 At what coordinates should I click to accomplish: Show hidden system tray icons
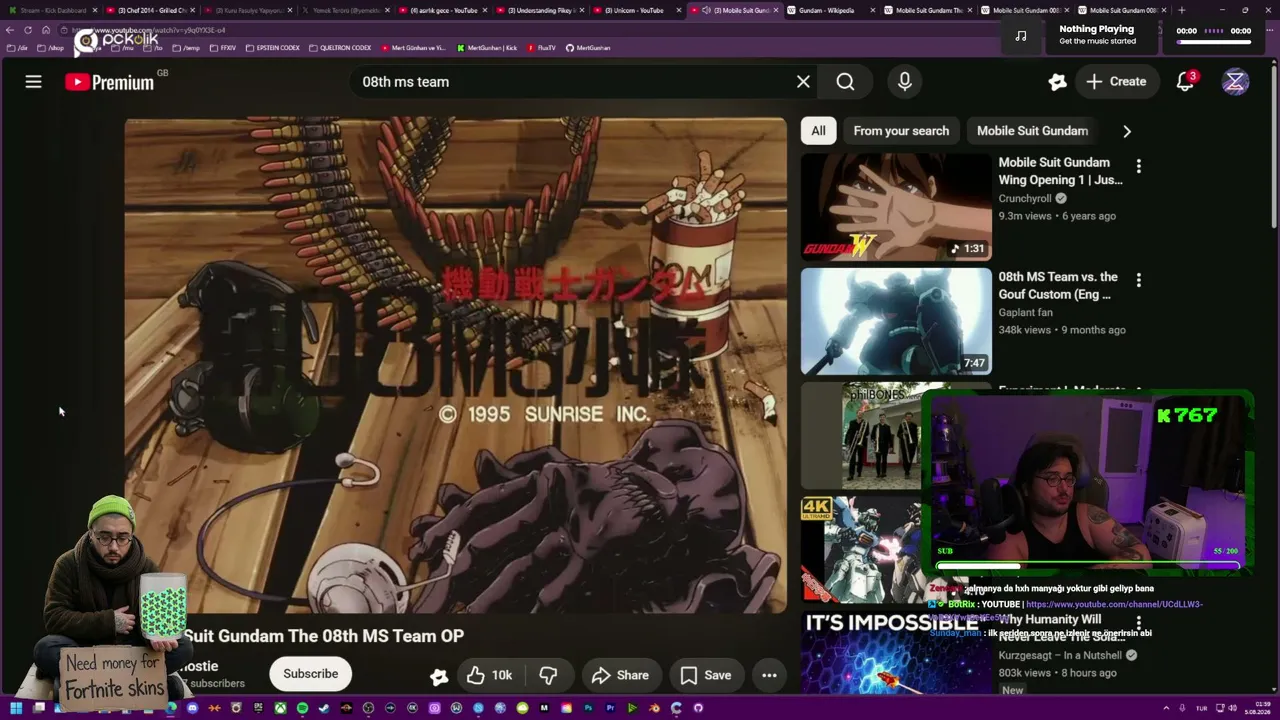[x=1166, y=708]
